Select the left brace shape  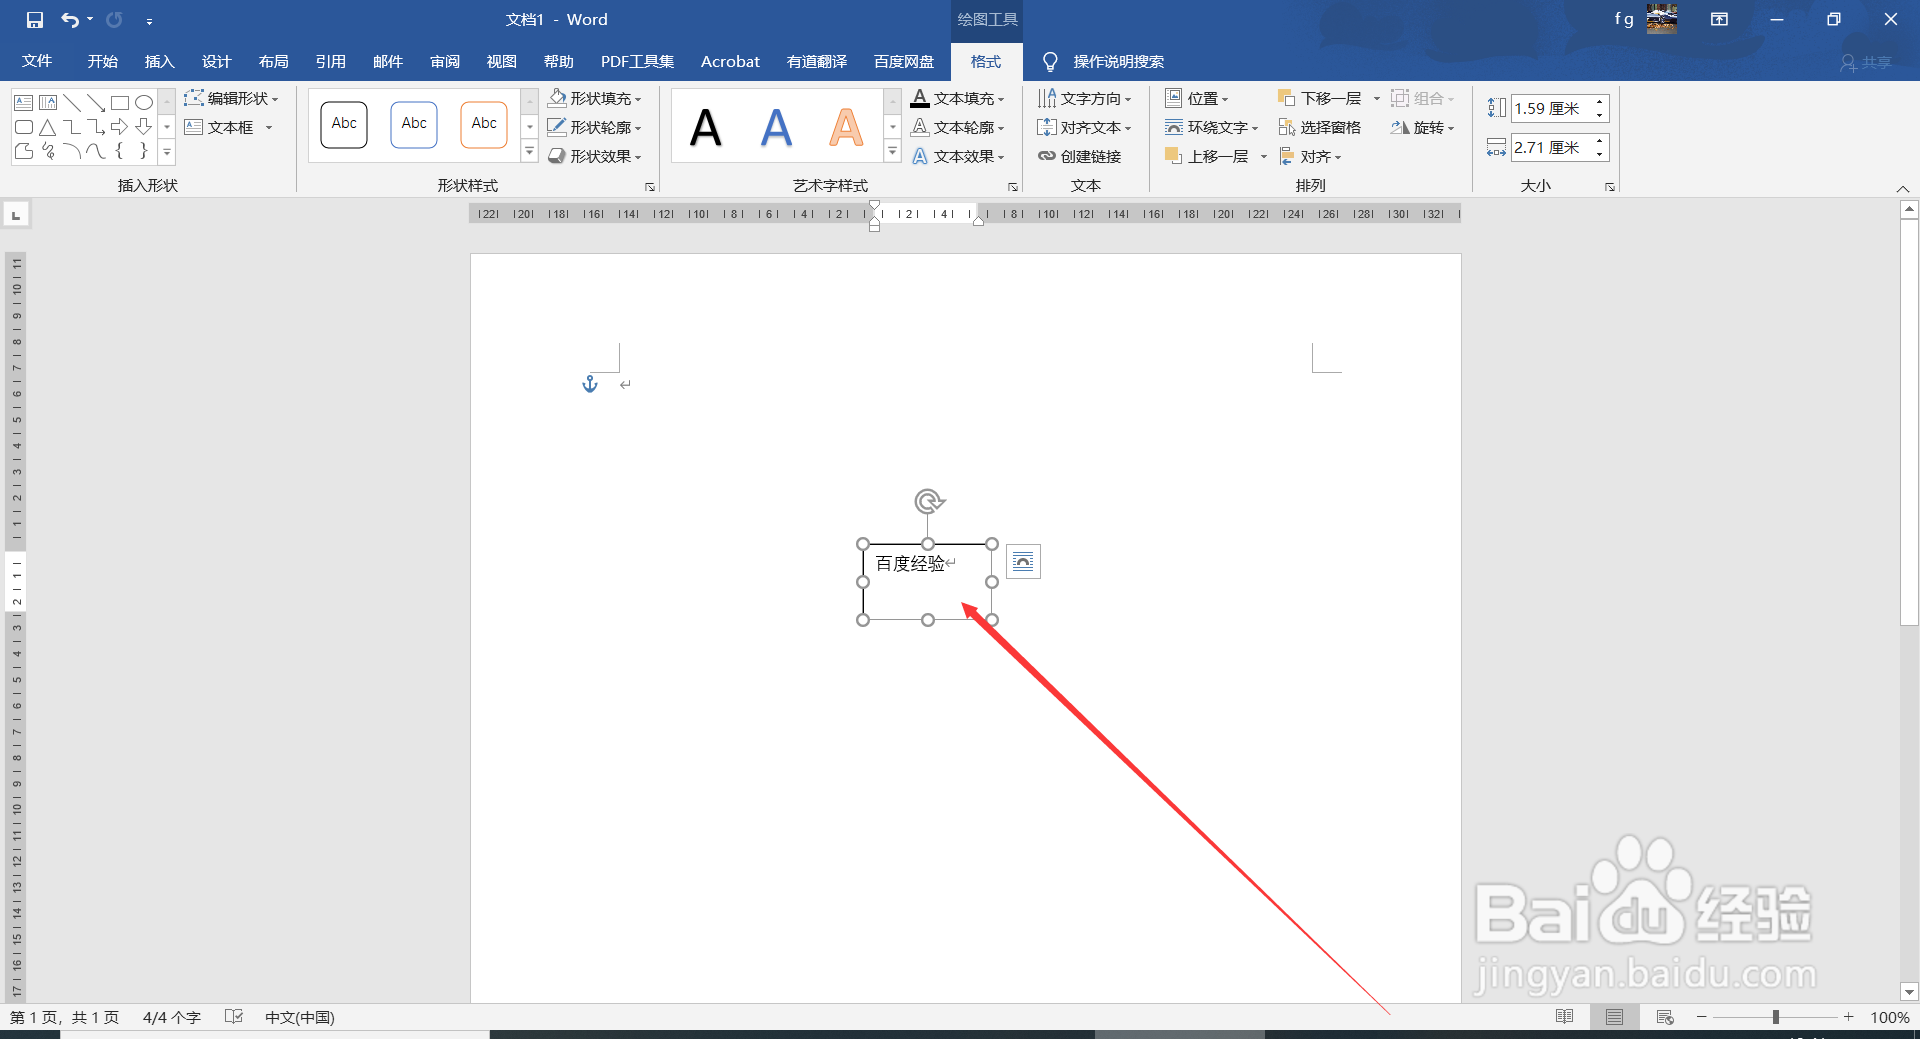point(120,151)
